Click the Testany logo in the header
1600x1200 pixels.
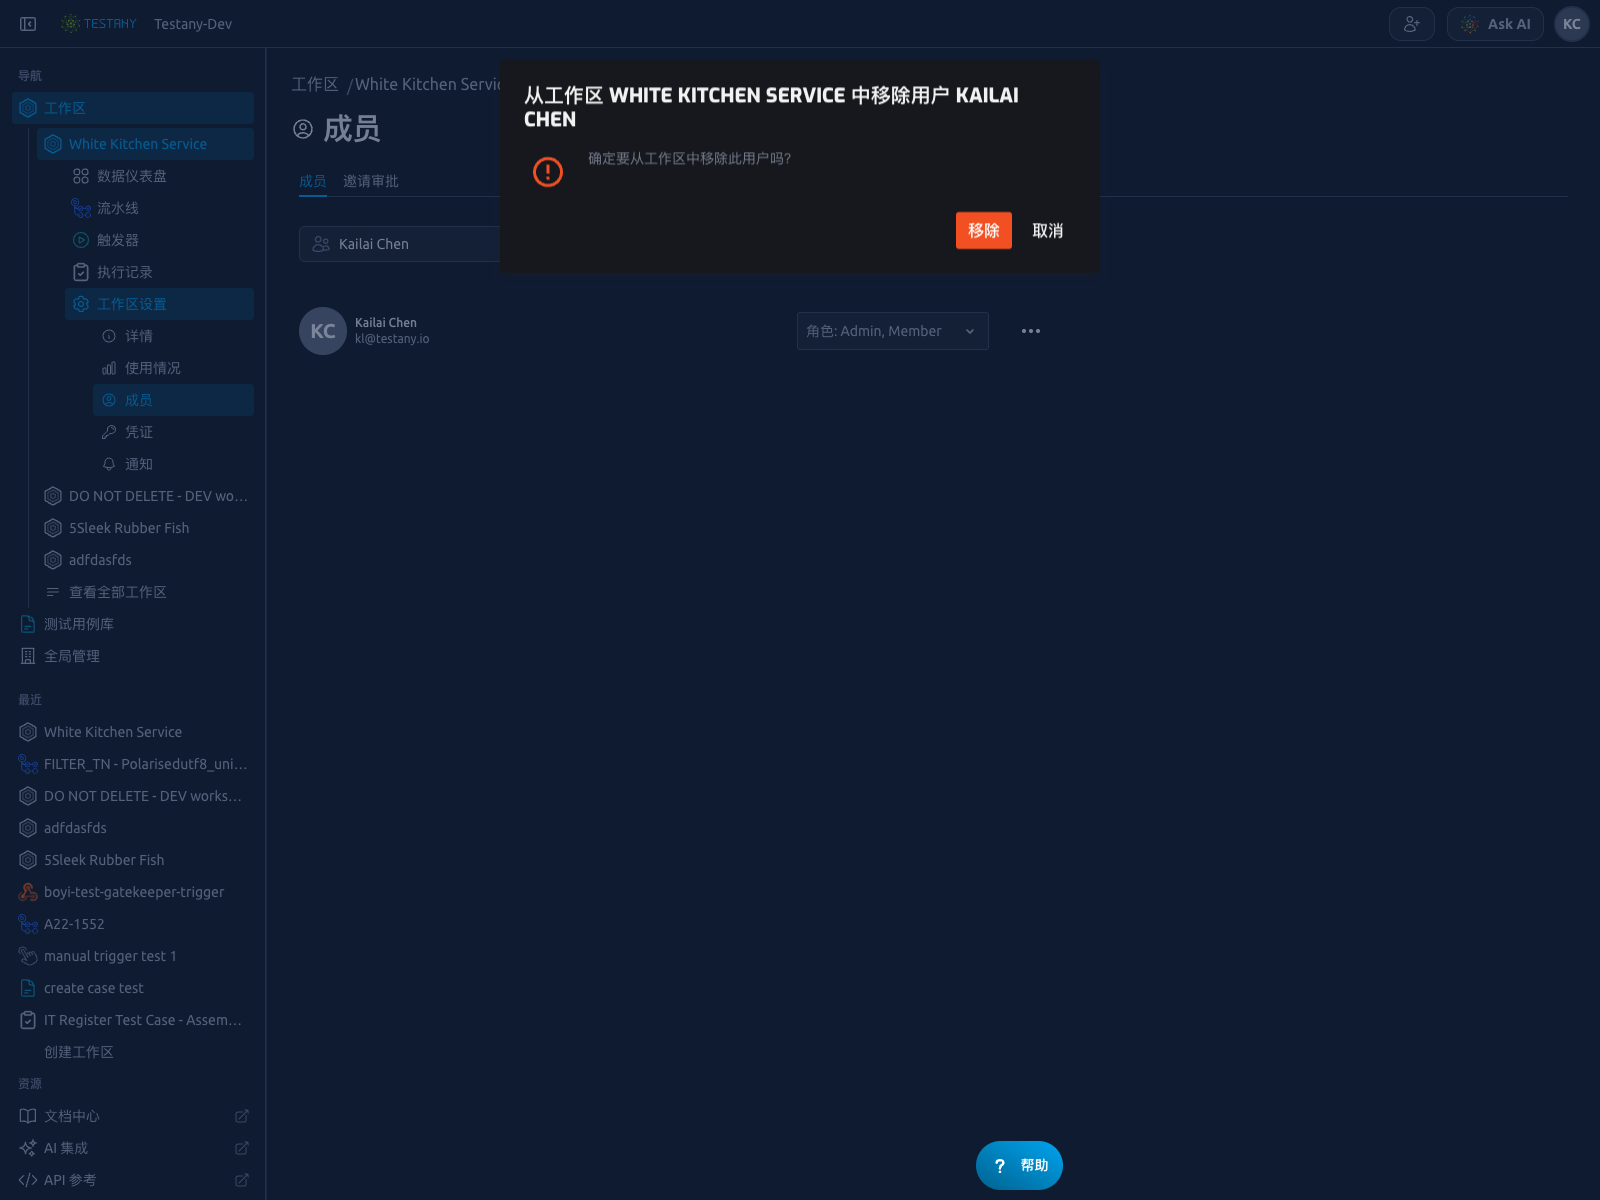[x=98, y=24]
